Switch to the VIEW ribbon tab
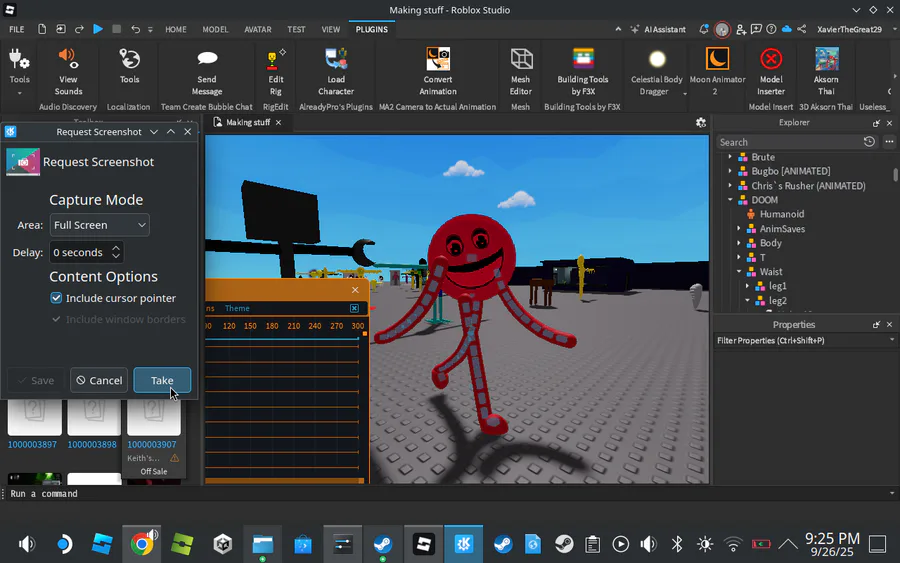This screenshot has width=900, height=563. coord(331,29)
